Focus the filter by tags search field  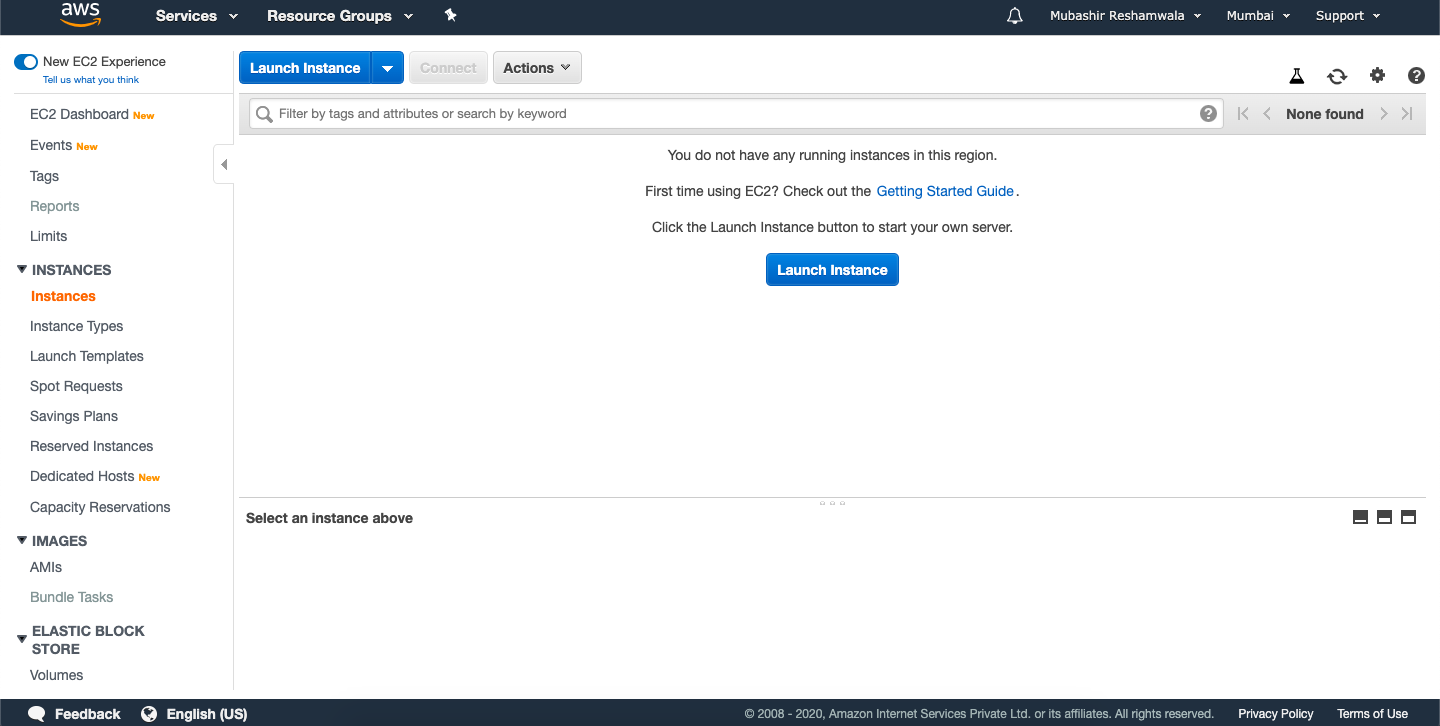click(x=736, y=114)
